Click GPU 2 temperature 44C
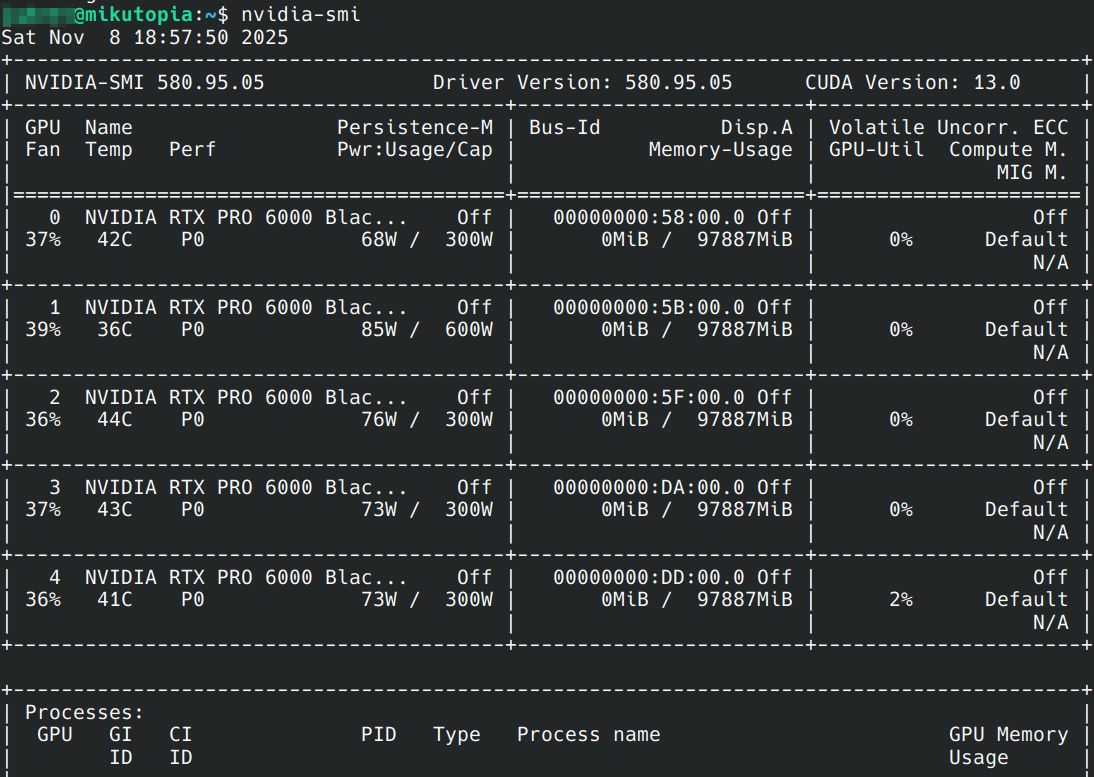 [114, 420]
